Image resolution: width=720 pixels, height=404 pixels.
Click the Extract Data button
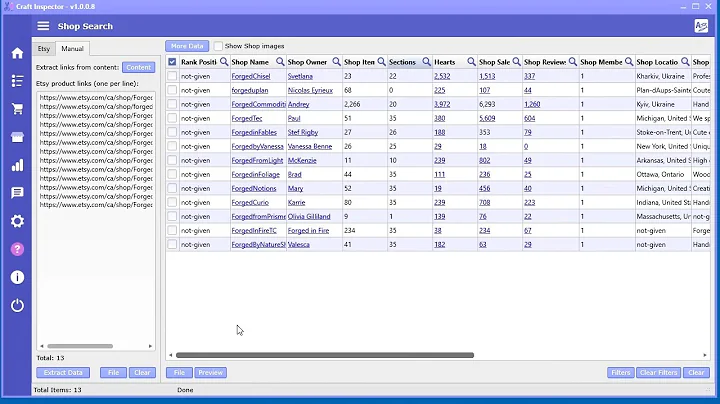(63, 372)
